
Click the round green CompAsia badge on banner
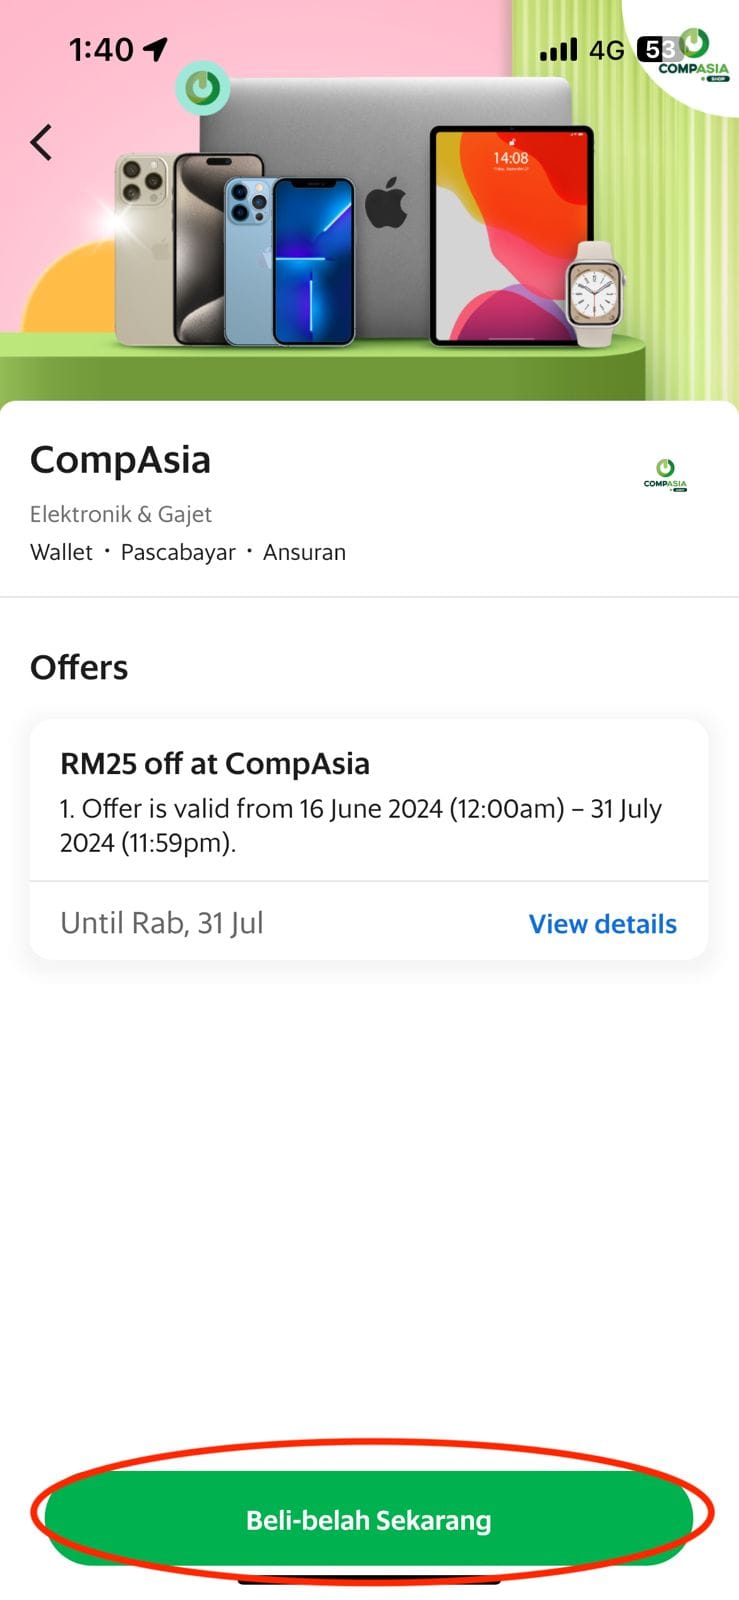203,88
